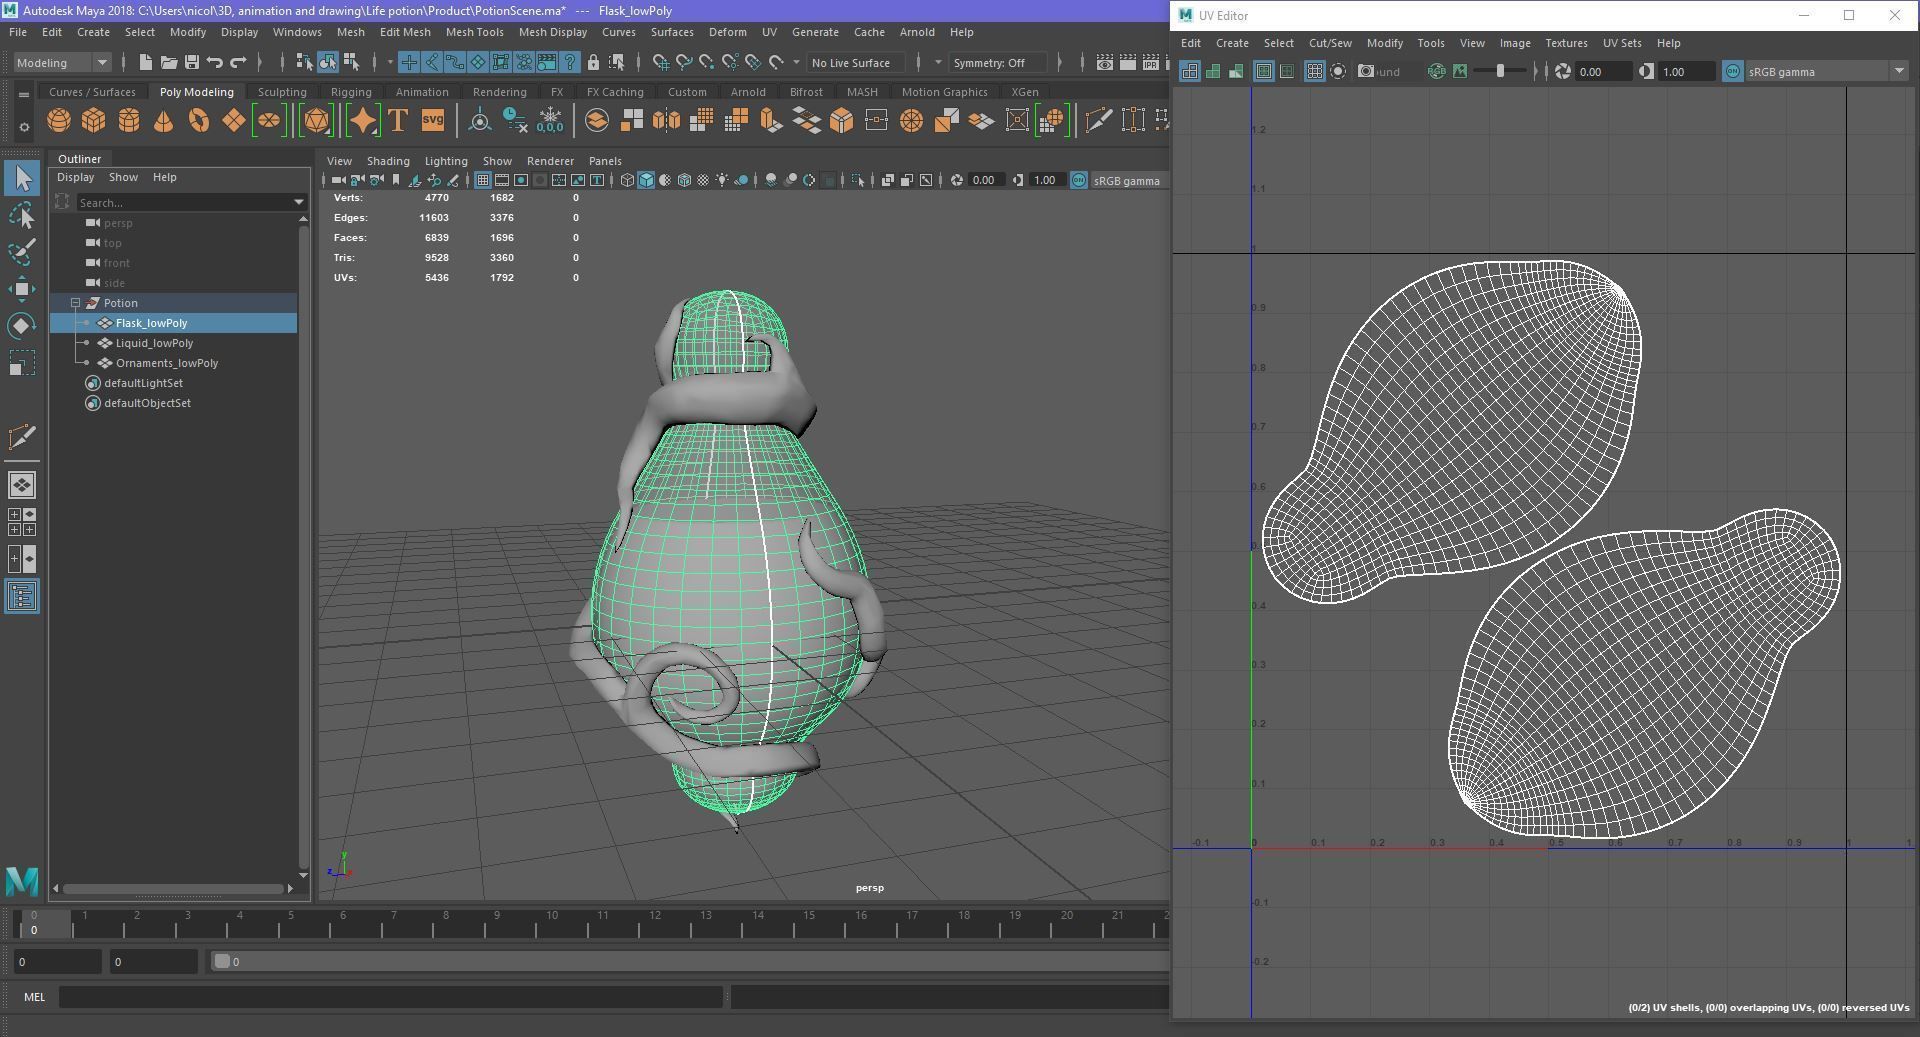Image resolution: width=1920 pixels, height=1037 pixels.
Task: Switch to the Sculpting shelf tab
Action: pyautogui.click(x=282, y=91)
